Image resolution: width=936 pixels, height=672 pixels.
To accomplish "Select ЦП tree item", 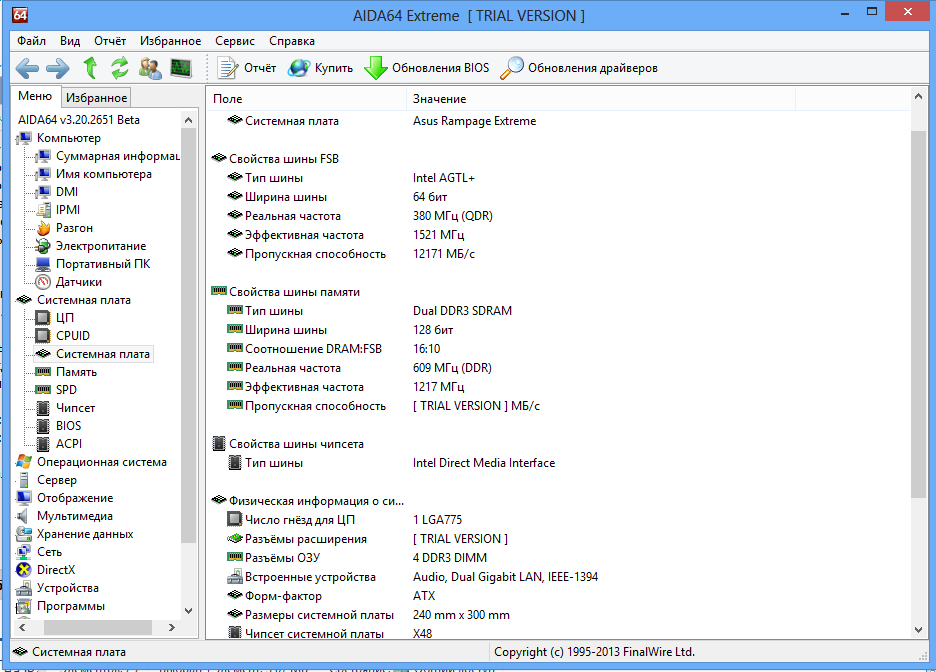I will [x=65, y=317].
